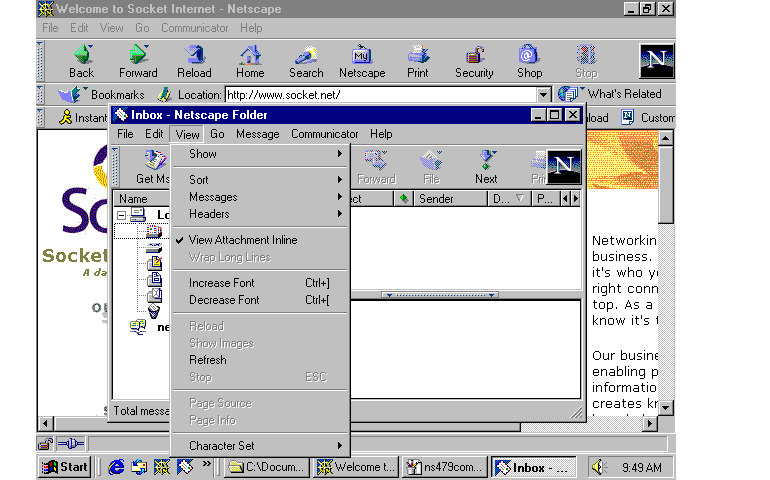Collapse the Local Mail tree node
The image size is (770, 480).
[121, 215]
